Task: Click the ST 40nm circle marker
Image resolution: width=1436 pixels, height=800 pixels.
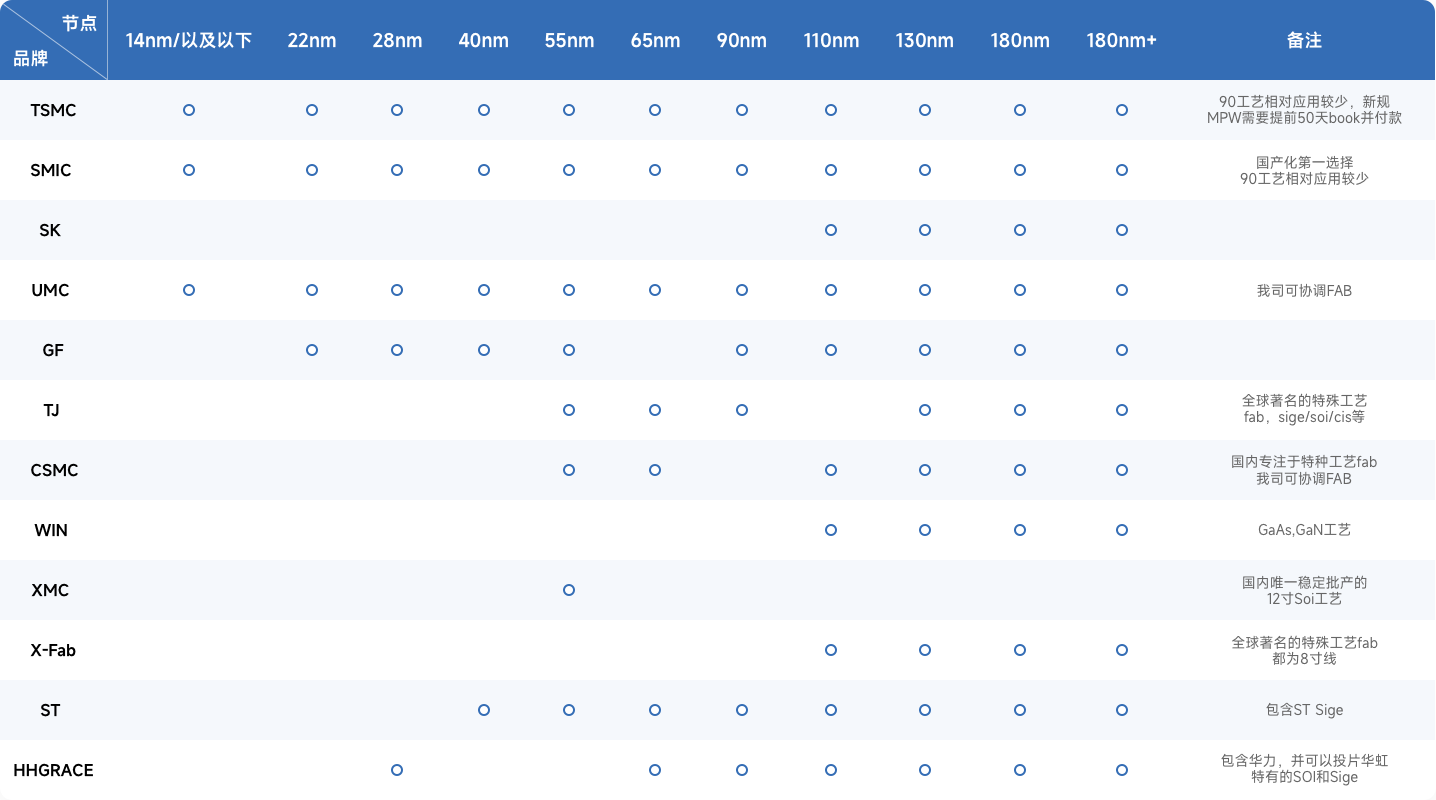Action: pos(484,710)
